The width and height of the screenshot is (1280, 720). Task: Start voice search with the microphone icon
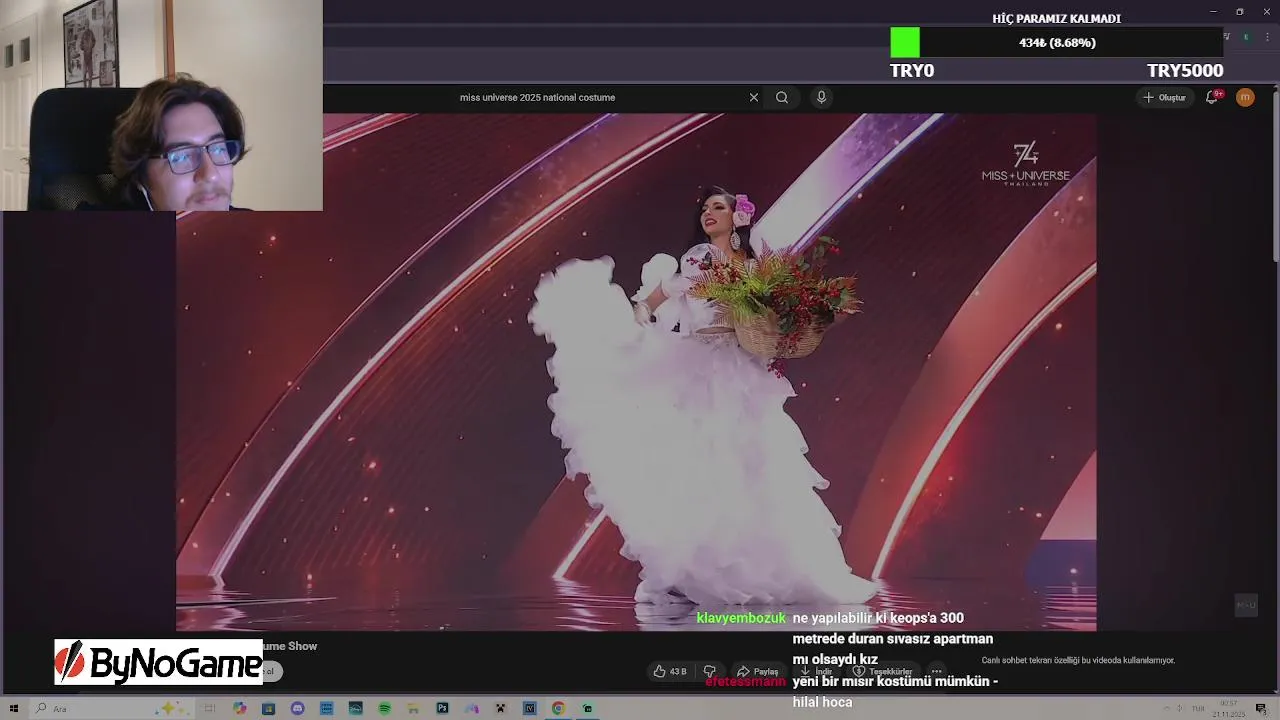tap(821, 97)
